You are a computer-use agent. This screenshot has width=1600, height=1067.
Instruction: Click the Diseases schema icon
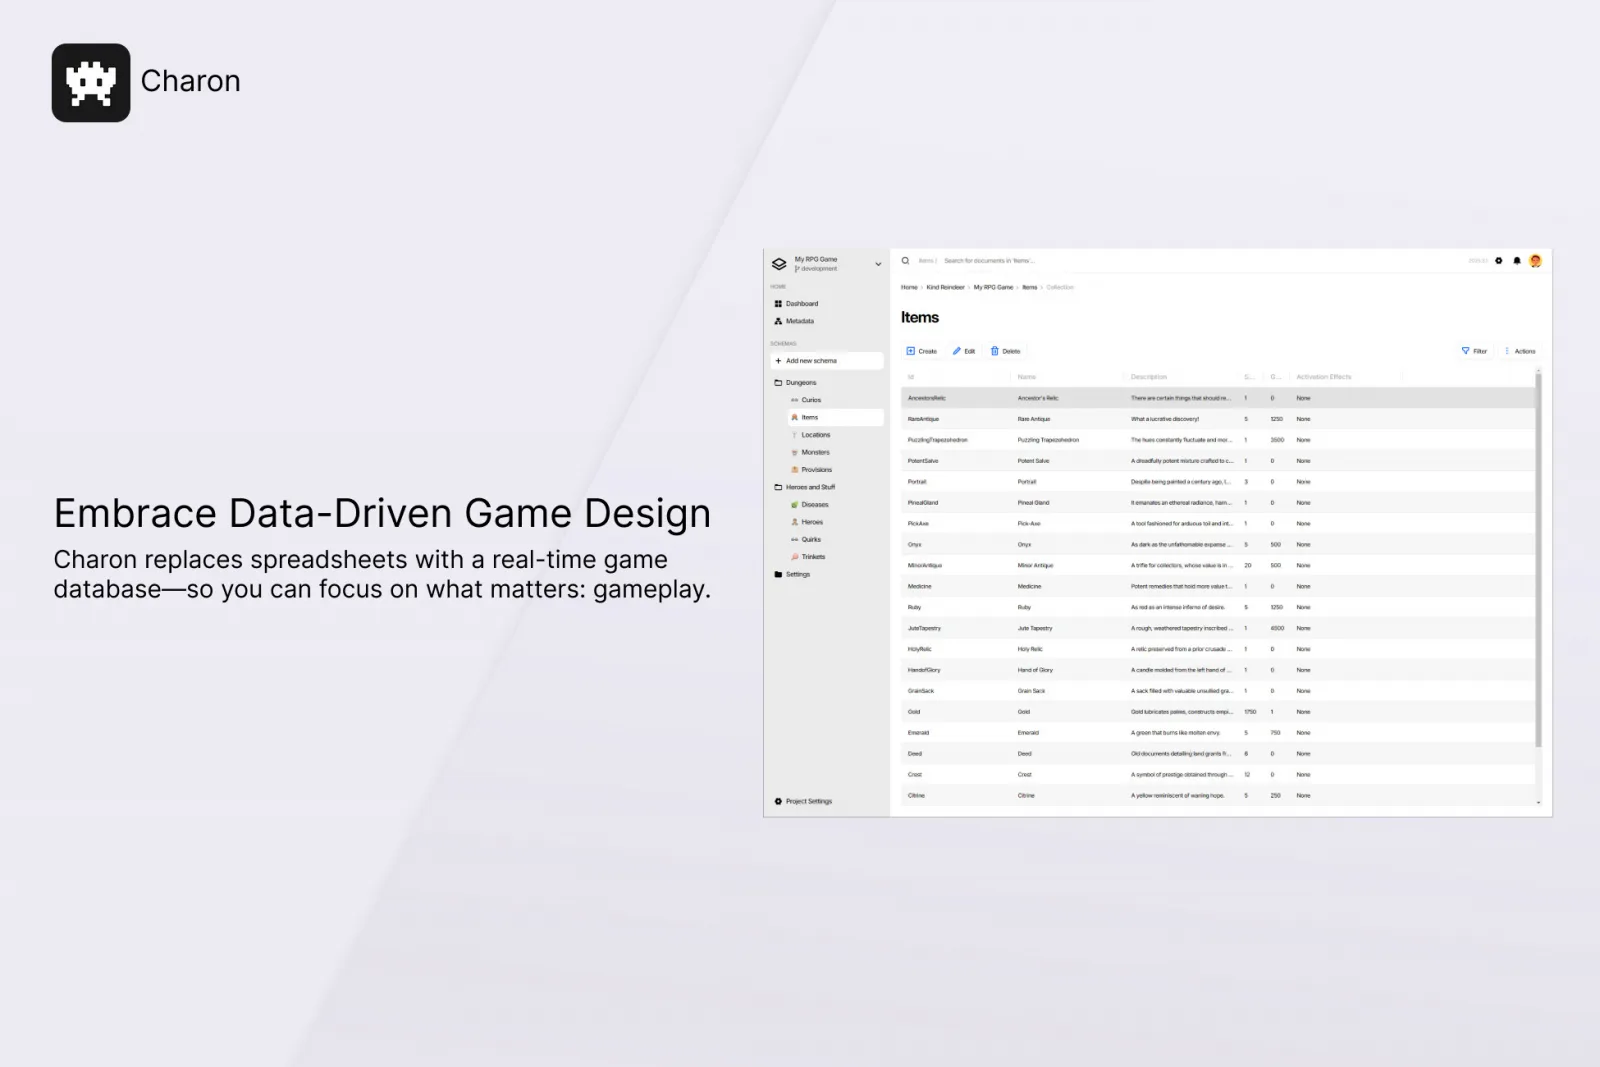[794, 504]
